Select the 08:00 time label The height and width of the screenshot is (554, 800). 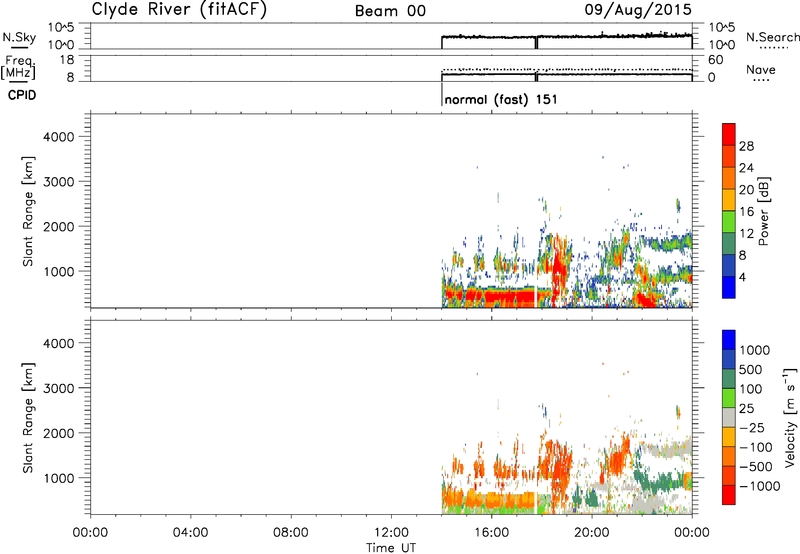coord(291,533)
